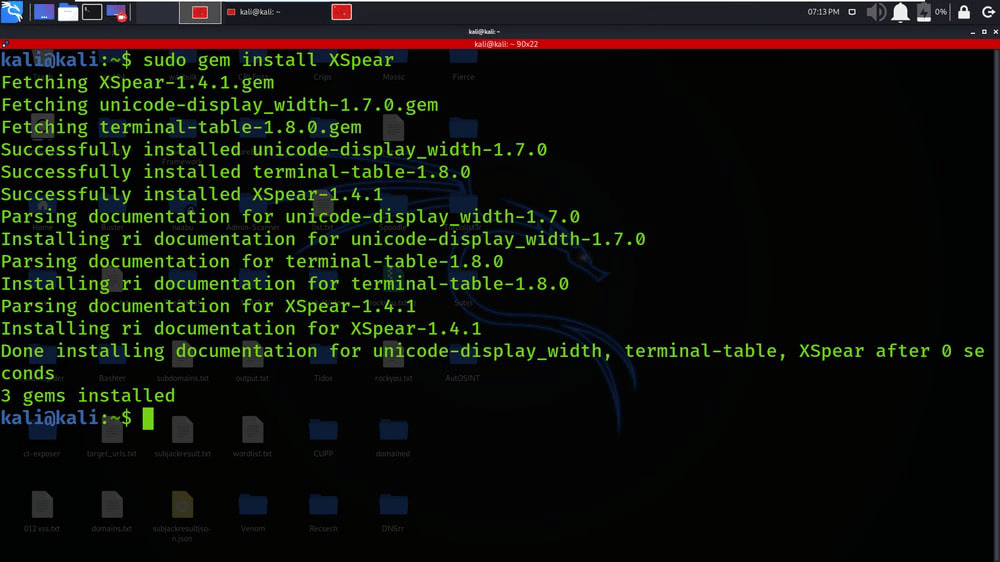Click the battery charging indicator icon

(923, 12)
